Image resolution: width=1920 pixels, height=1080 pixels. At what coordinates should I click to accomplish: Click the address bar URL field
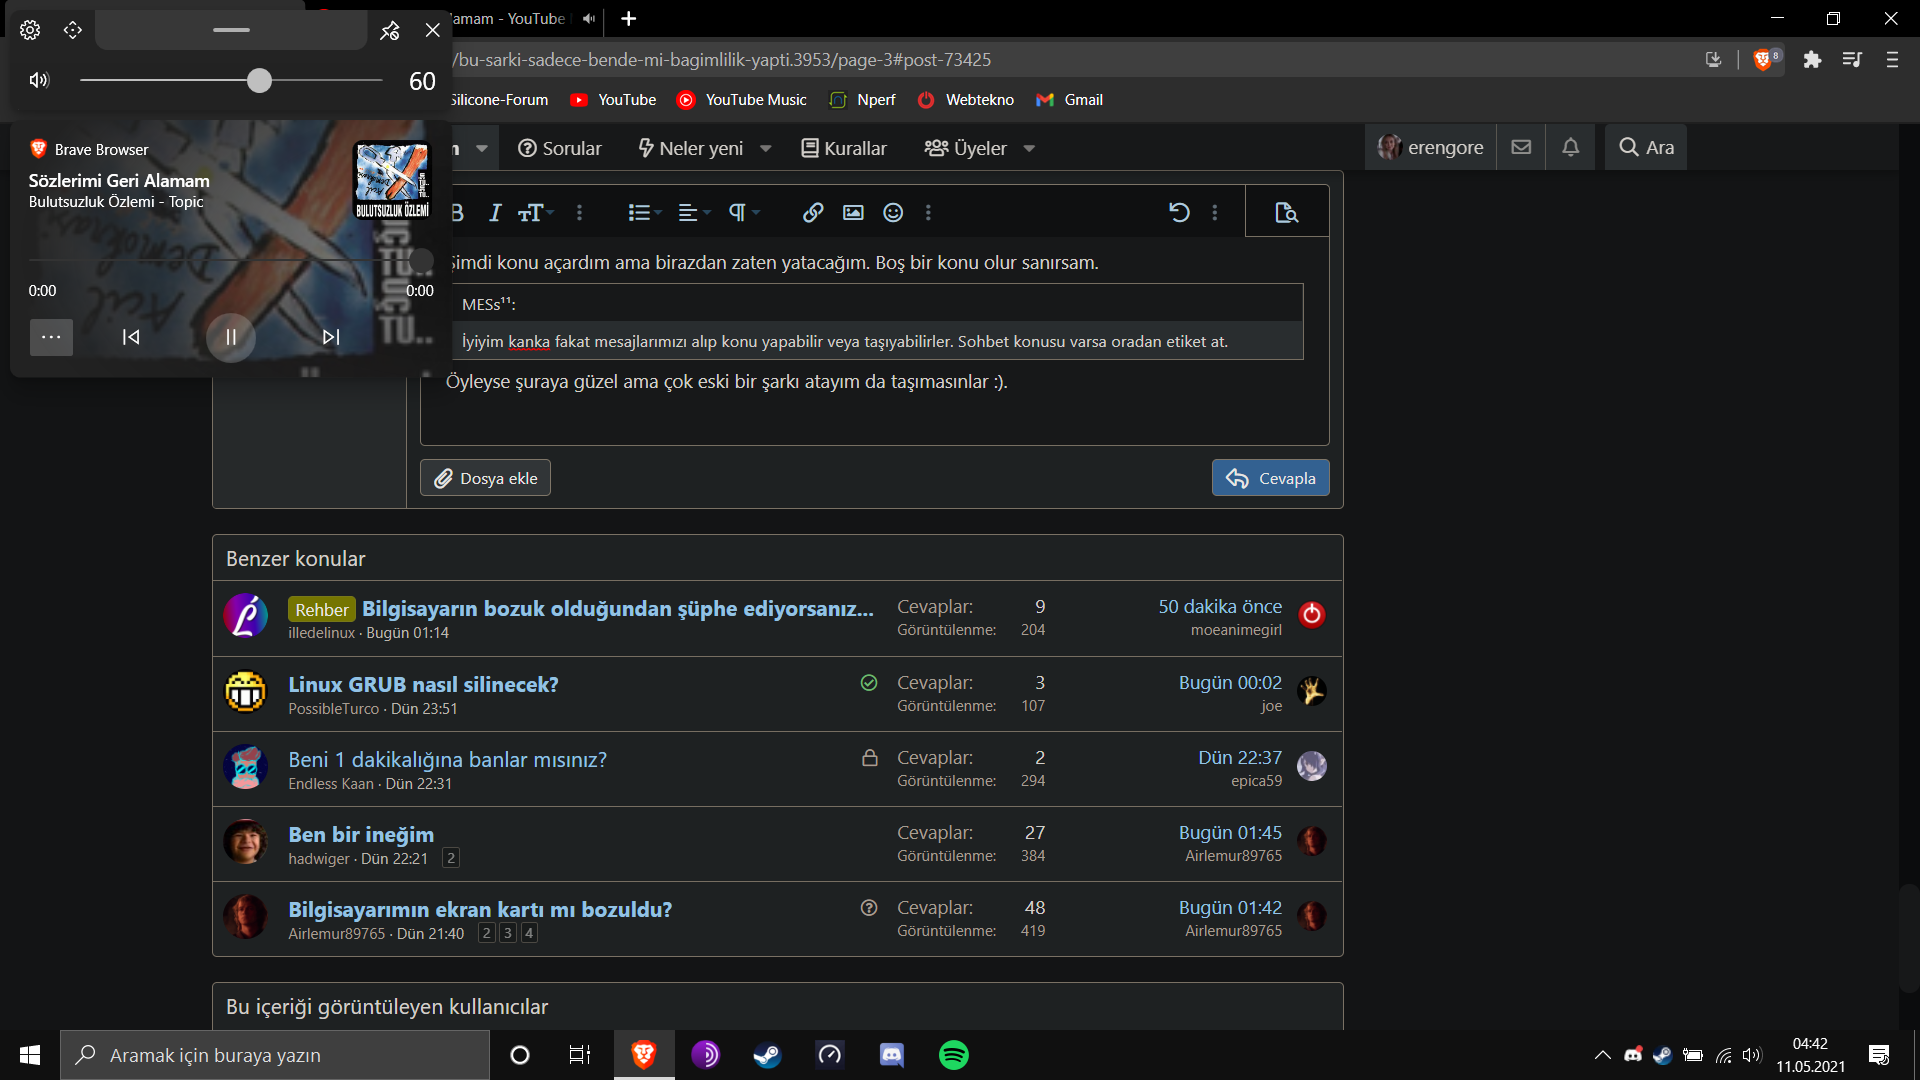click(1070, 60)
